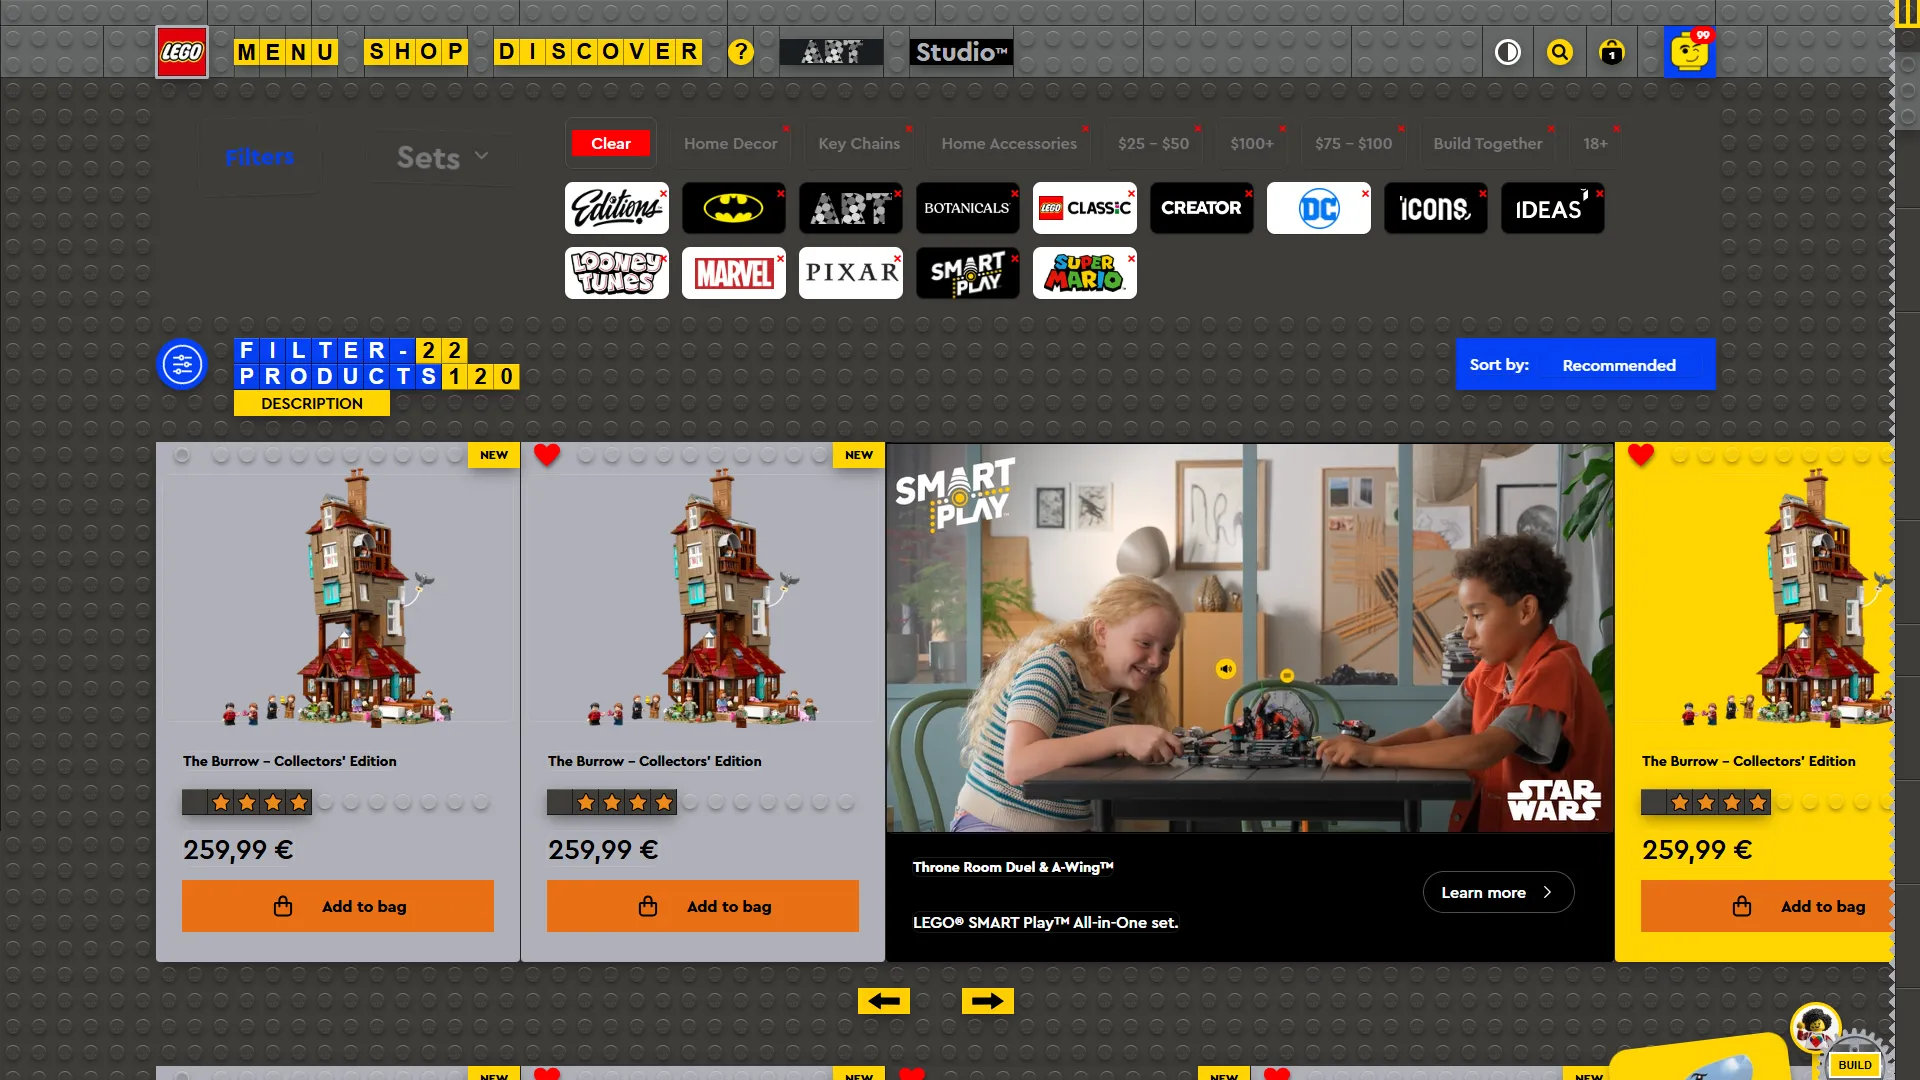
Task: Select the LEGO Classic theme logo
Action: click(1084, 208)
